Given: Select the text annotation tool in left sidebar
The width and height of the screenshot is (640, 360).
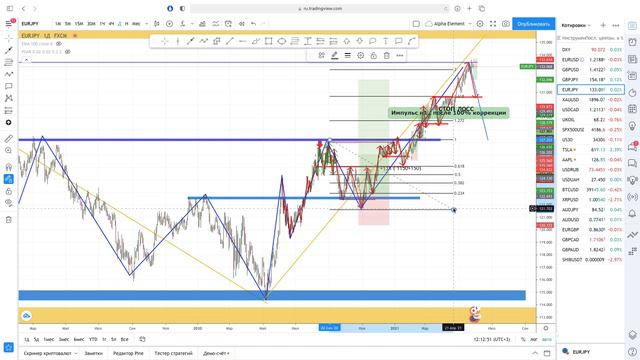Looking at the screenshot, I should 9,86.
